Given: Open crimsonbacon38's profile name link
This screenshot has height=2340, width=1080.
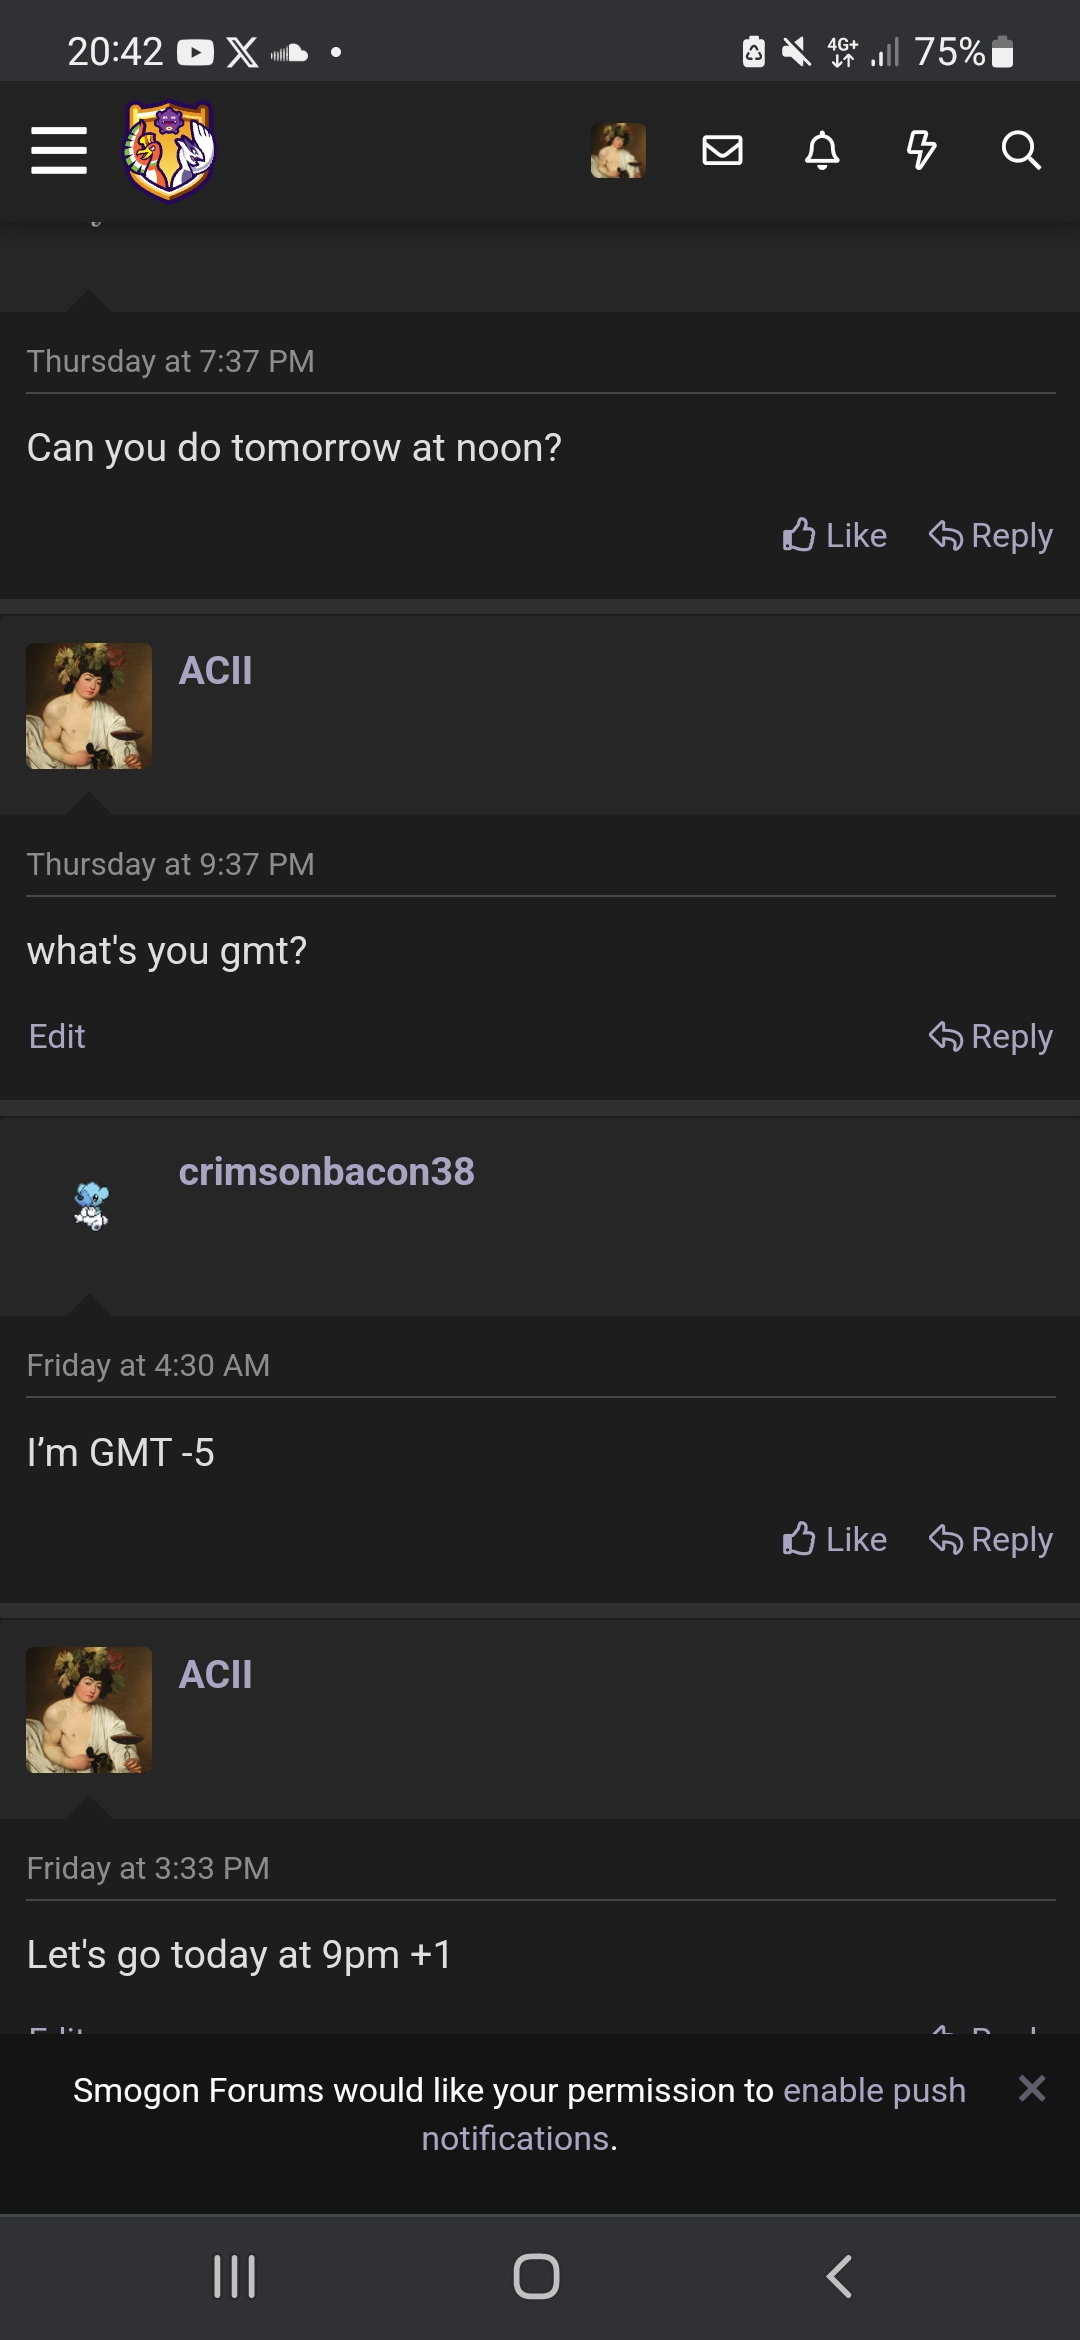Looking at the screenshot, I should point(326,1172).
